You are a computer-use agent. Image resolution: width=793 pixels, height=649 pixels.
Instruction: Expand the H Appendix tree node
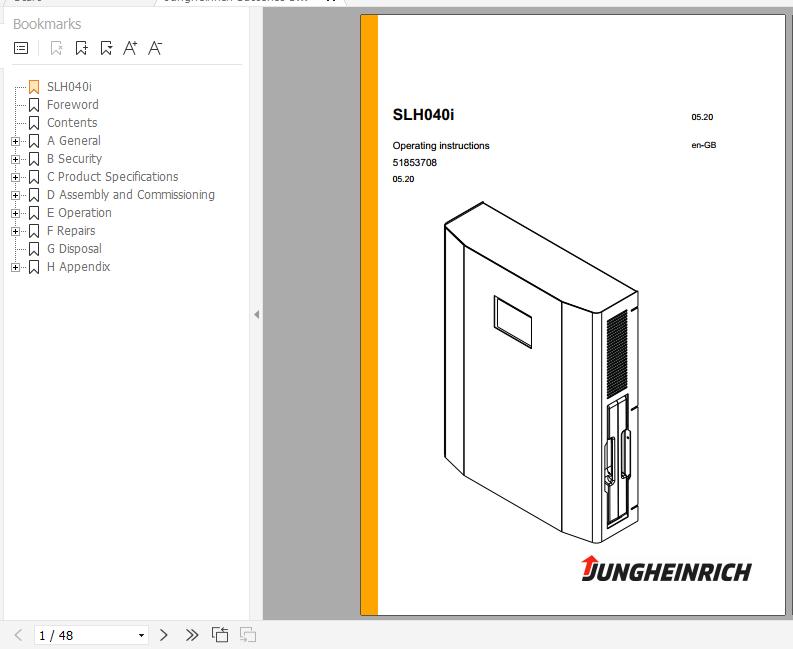(x=15, y=267)
